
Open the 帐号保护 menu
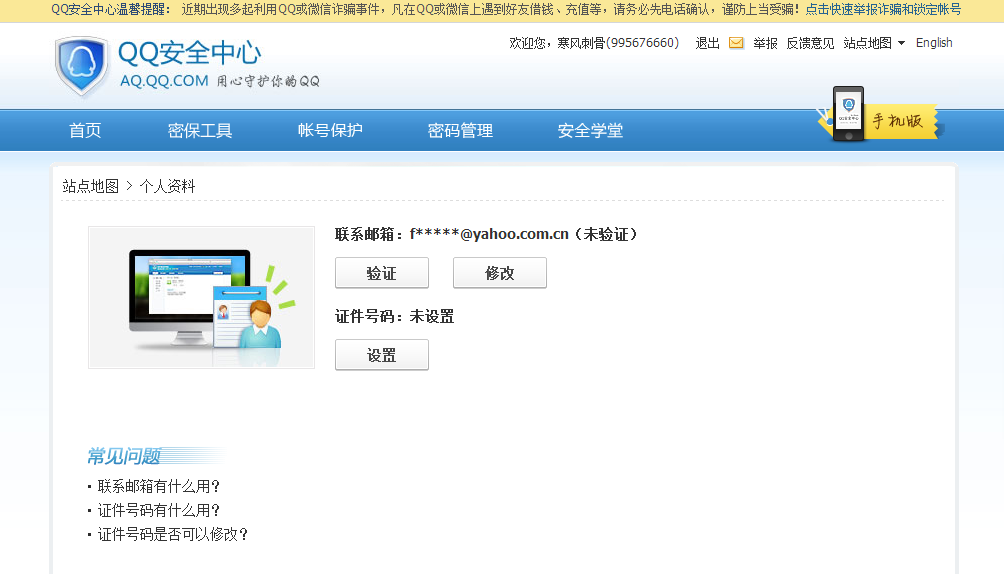click(330, 131)
